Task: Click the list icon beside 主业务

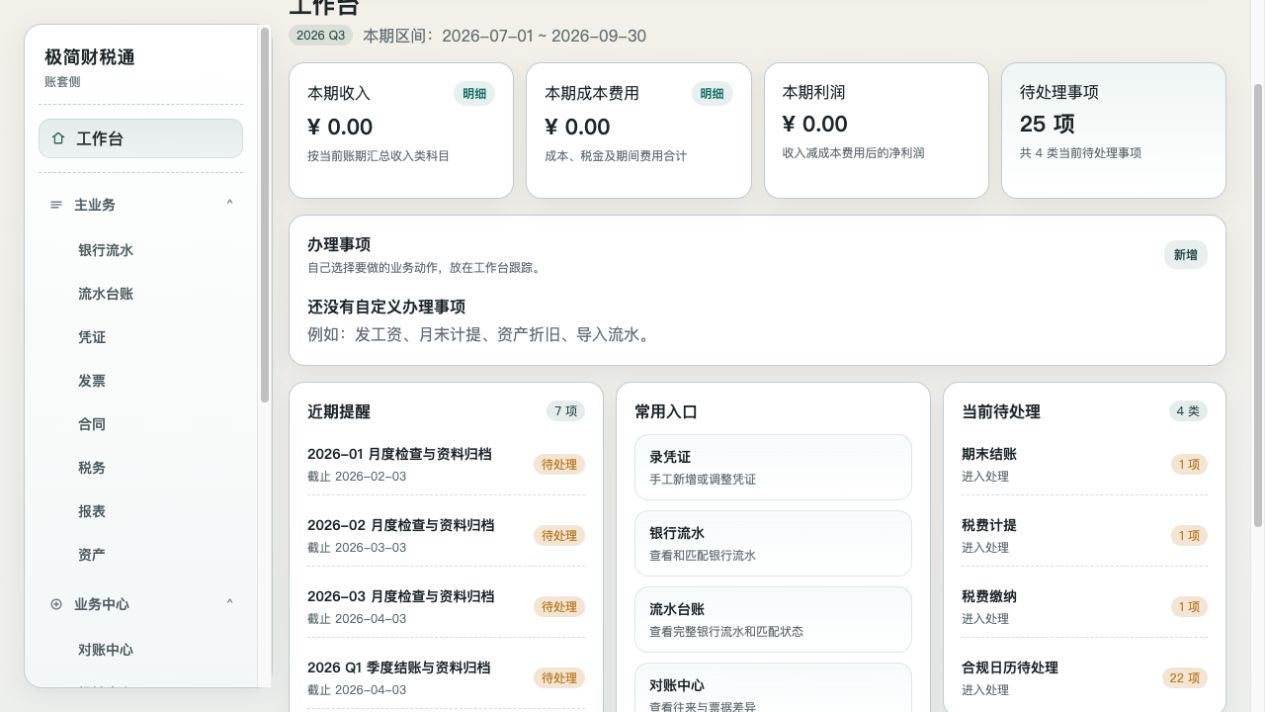Action: click(56, 204)
